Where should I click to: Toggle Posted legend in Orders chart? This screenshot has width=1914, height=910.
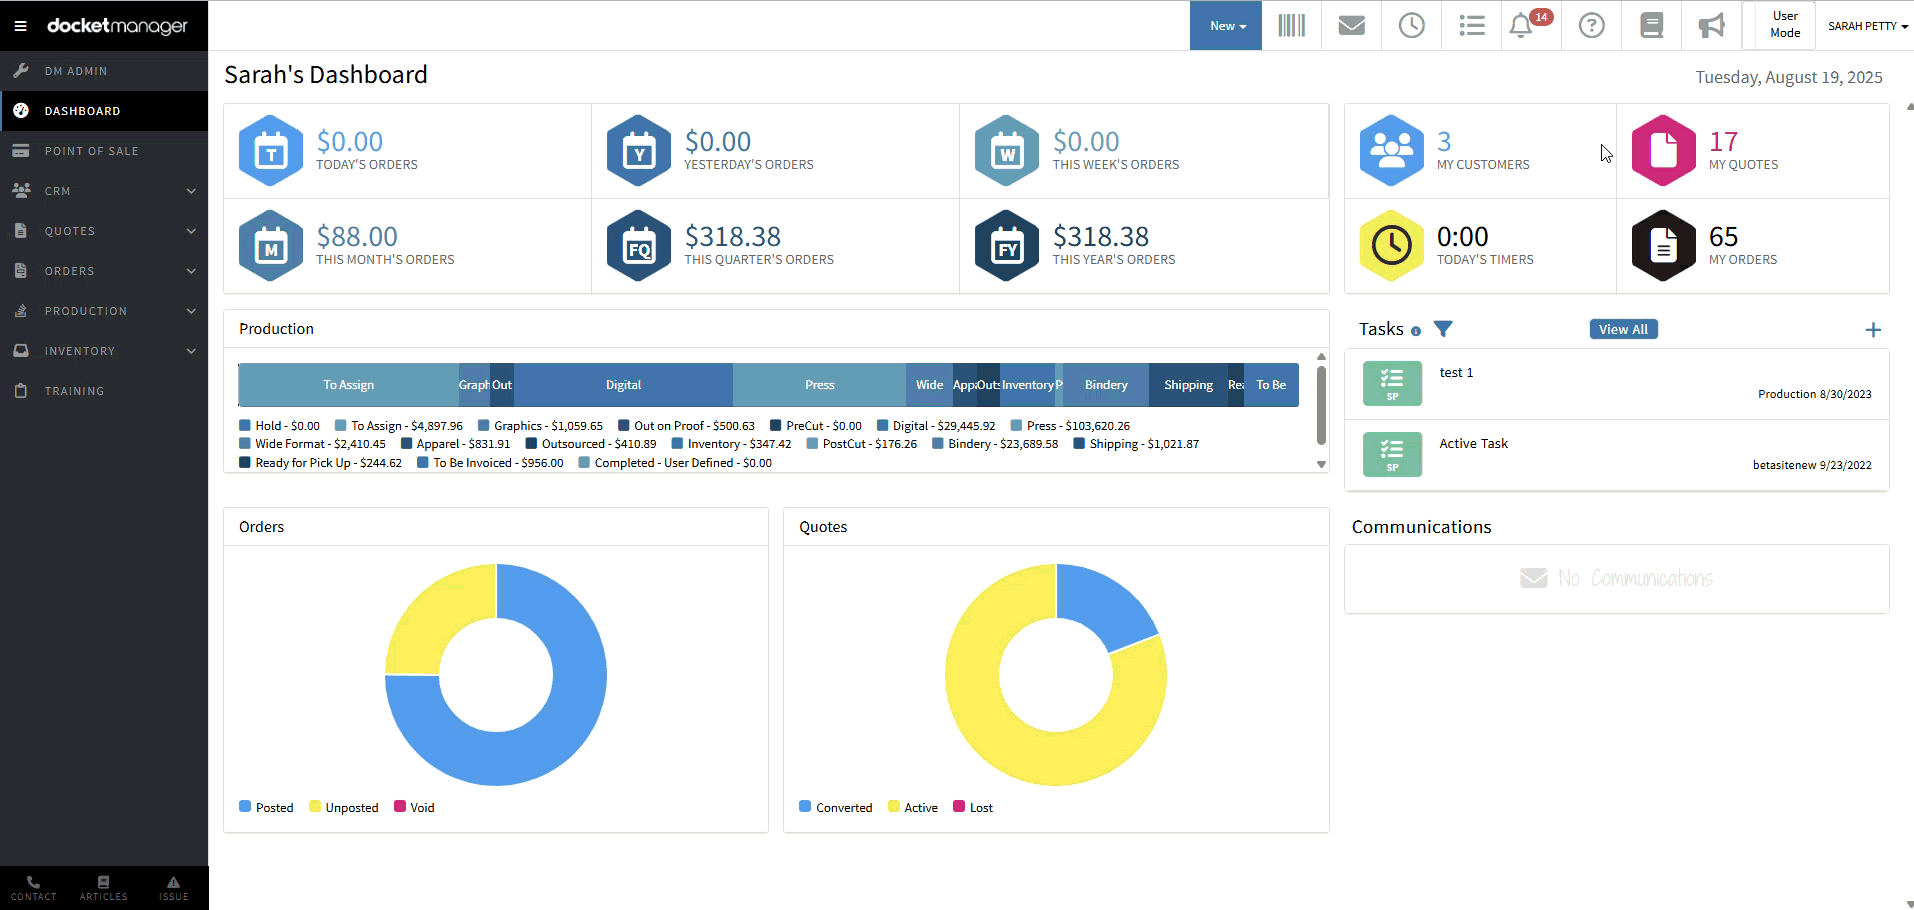coord(266,807)
